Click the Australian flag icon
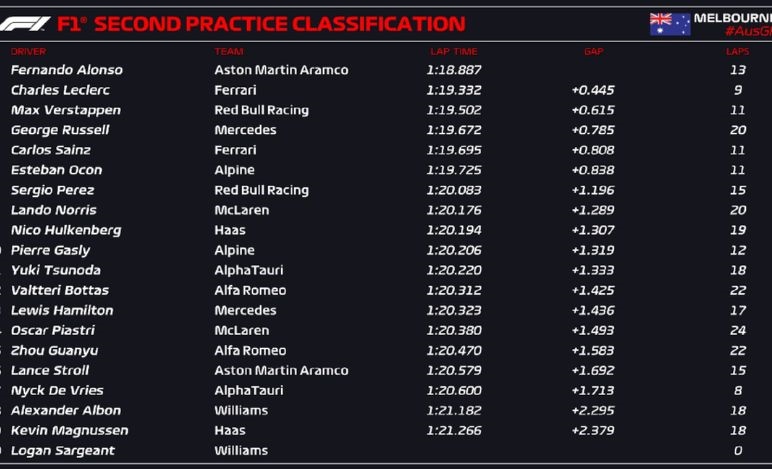The width and height of the screenshot is (772, 469). click(x=670, y=24)
